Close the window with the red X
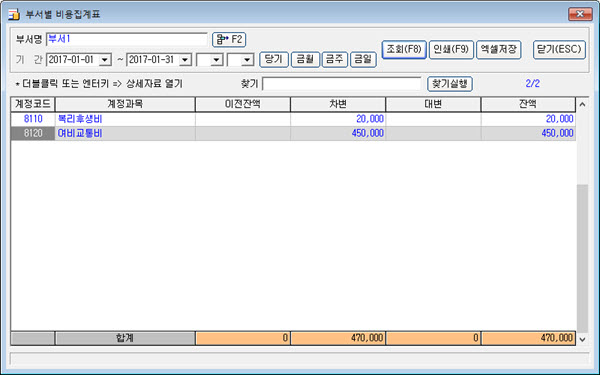600x375 pixels. (580, 14)
